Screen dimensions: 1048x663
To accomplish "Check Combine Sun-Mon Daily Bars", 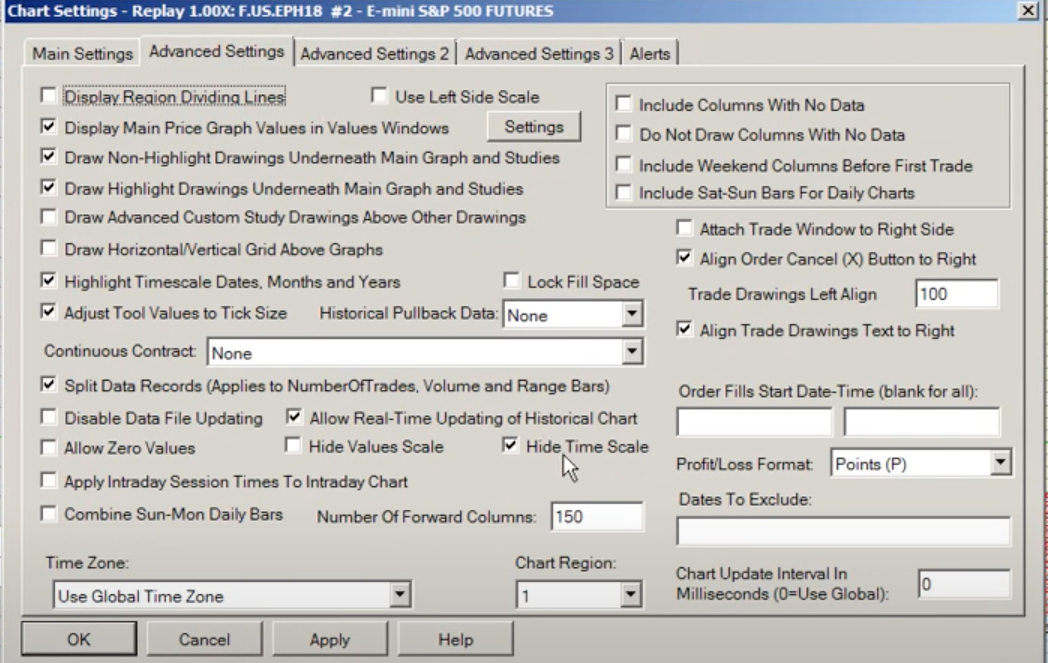I will click(x=48, y=513).
